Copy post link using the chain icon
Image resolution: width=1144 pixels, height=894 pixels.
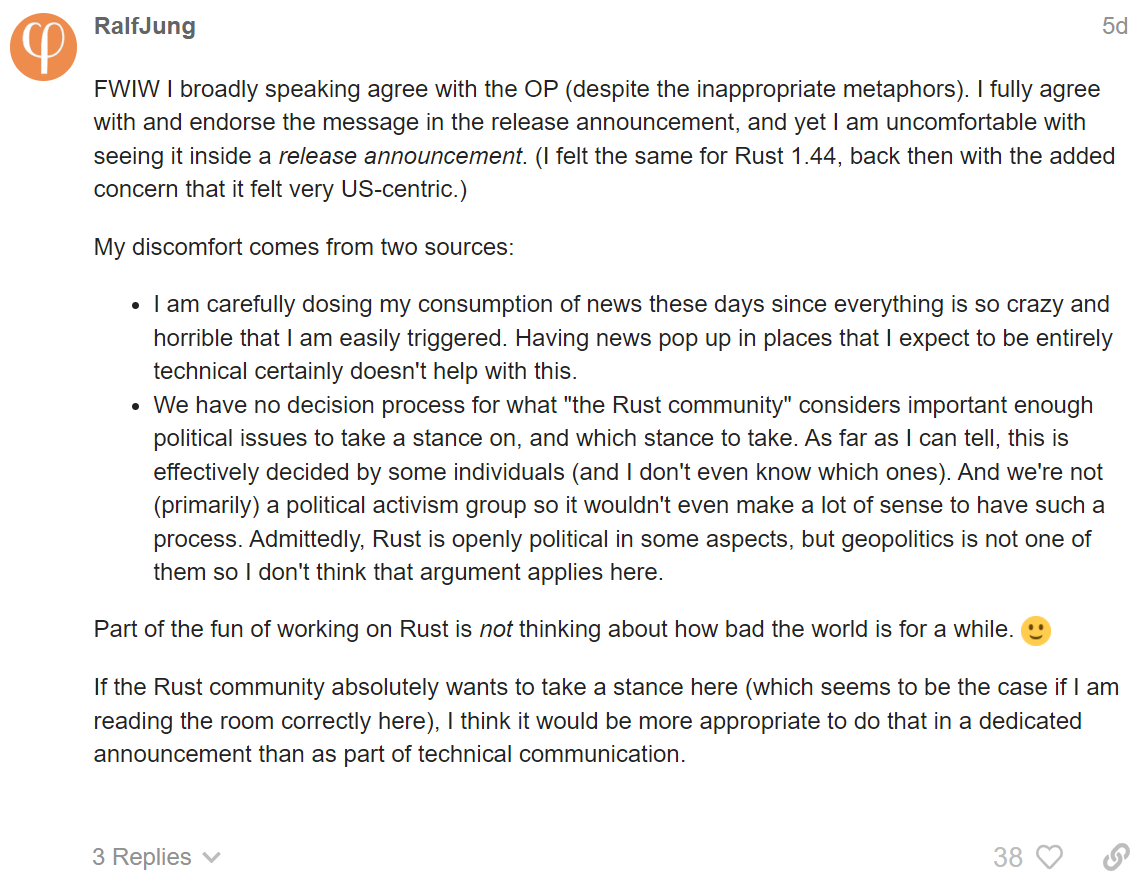point(1116,857)
